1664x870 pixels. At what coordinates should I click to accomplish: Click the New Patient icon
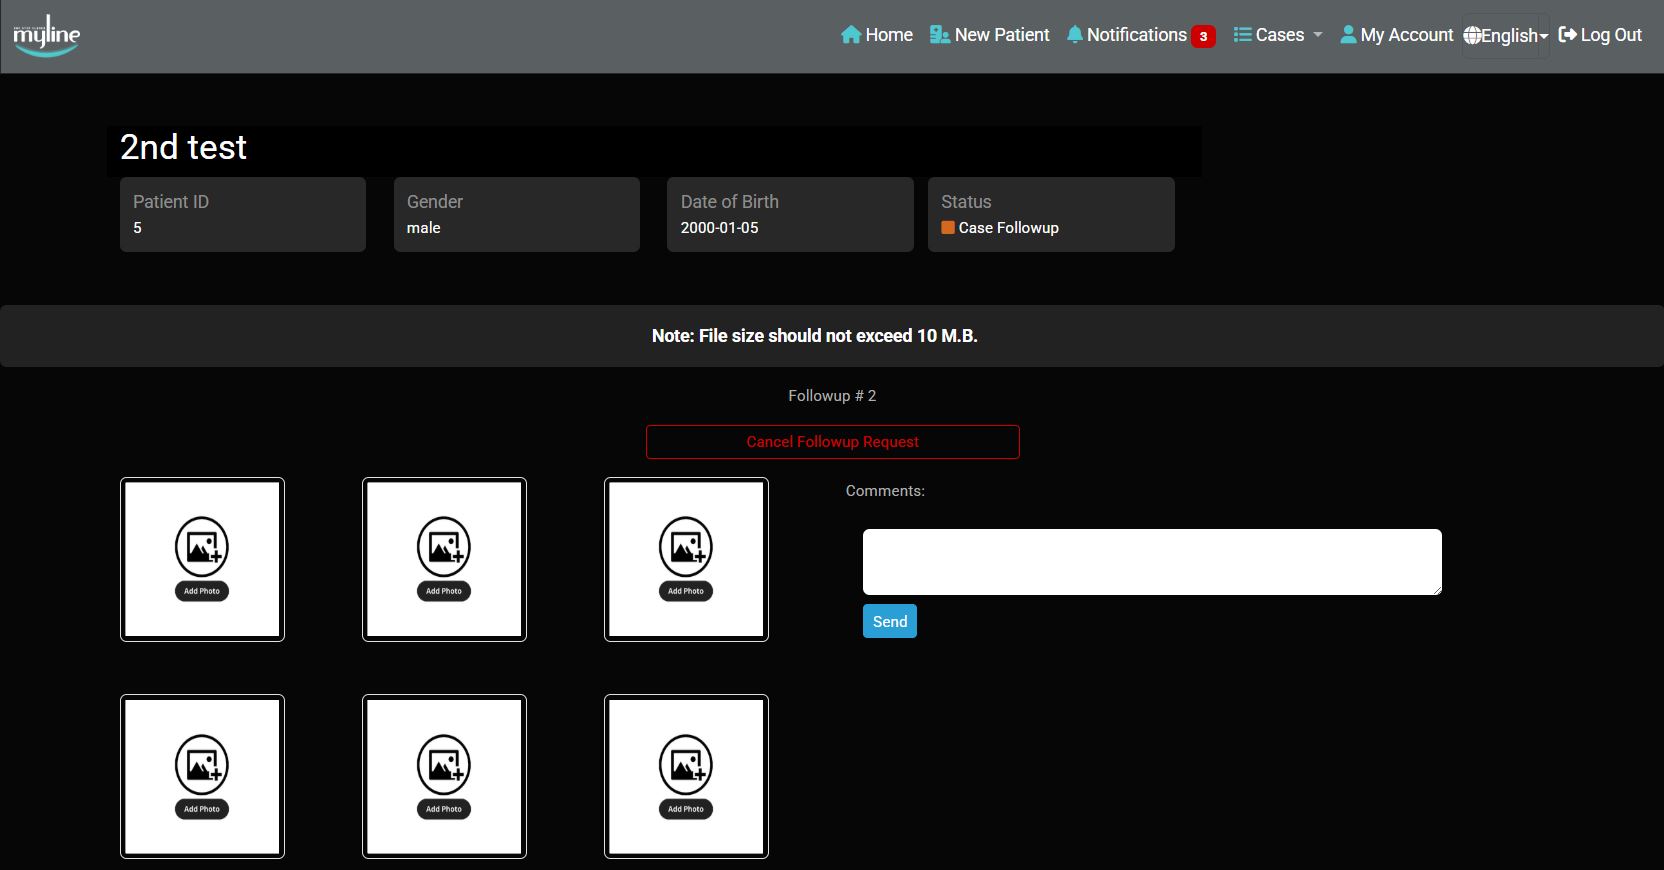(x=939, y=35)
